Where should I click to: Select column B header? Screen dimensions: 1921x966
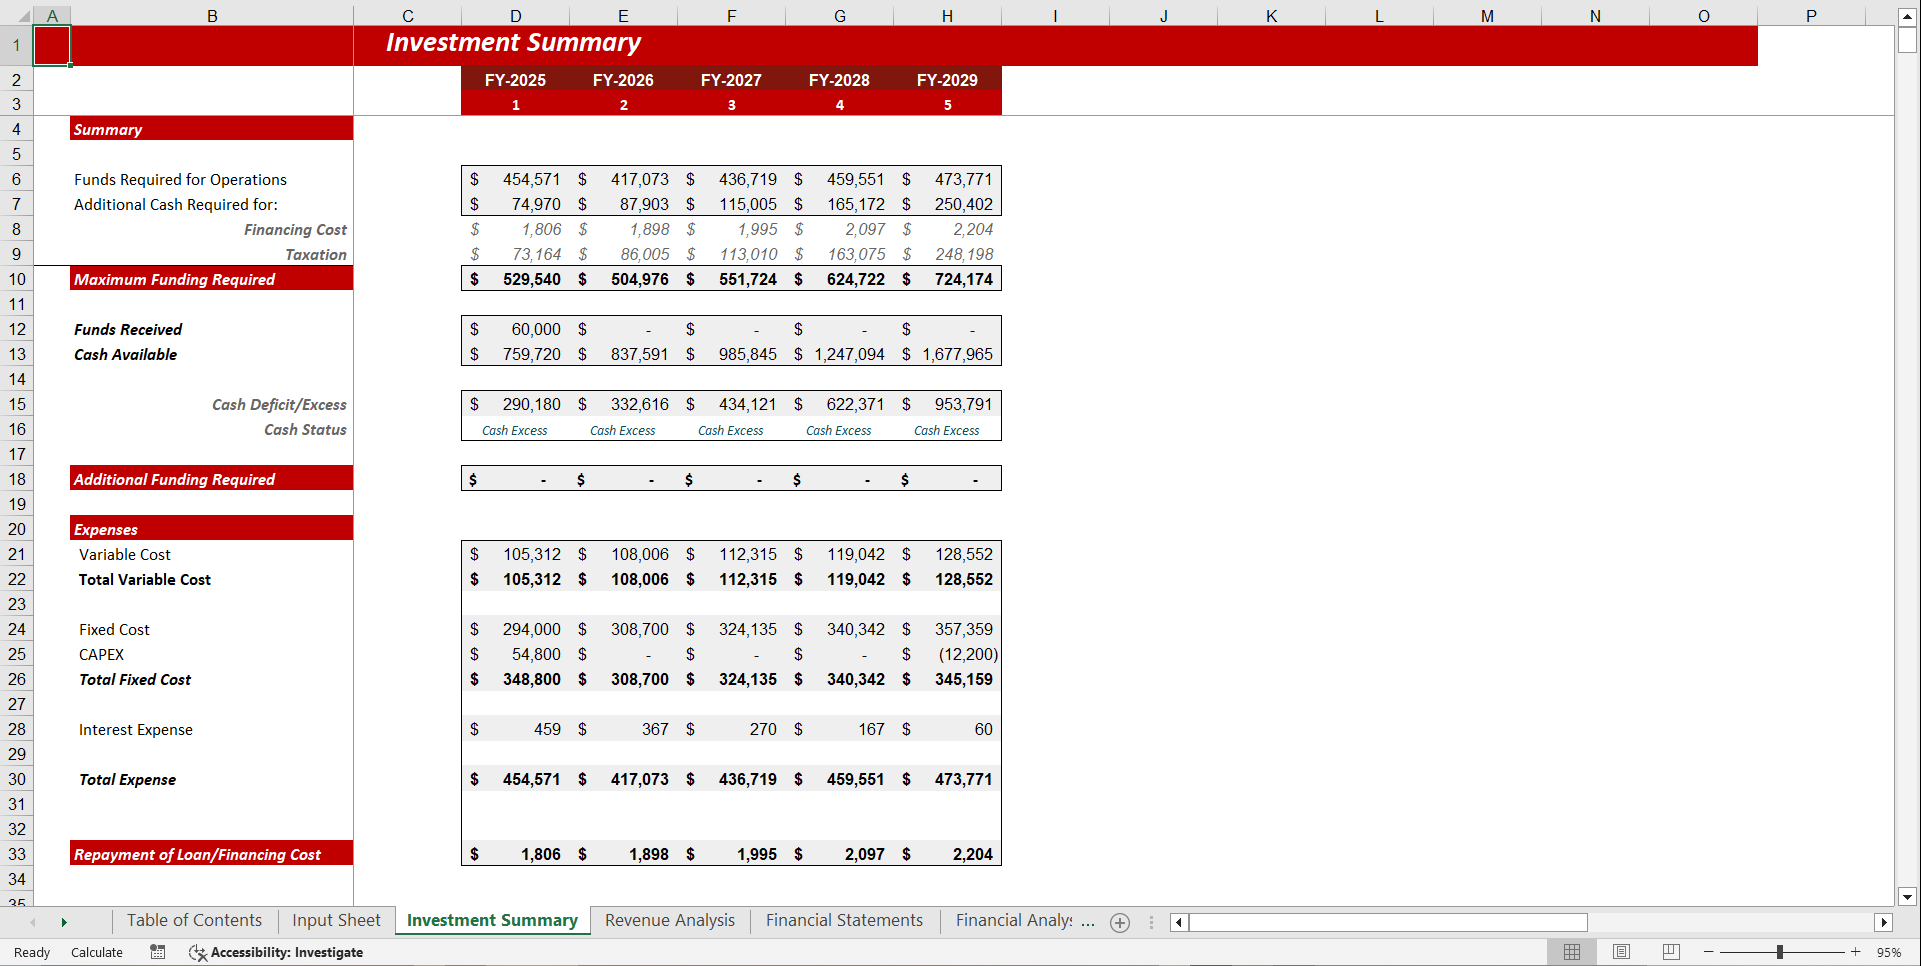[212, 15]
